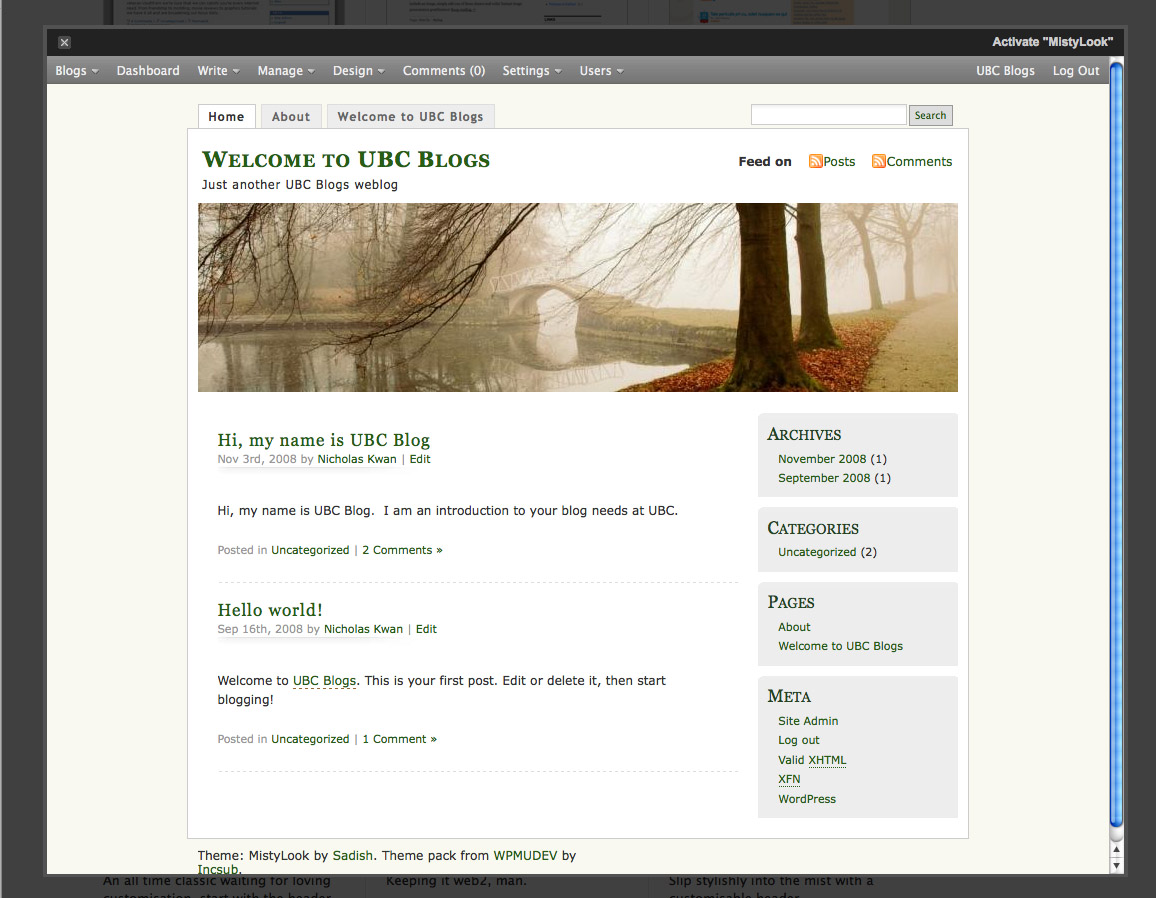Open the WPMUDEV link in footer
The image size is (1156, 898).
(525, 855)
